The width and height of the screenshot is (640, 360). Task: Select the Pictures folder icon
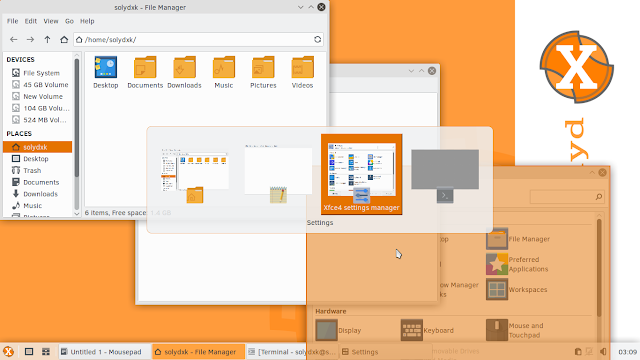[x=263, y=67]
